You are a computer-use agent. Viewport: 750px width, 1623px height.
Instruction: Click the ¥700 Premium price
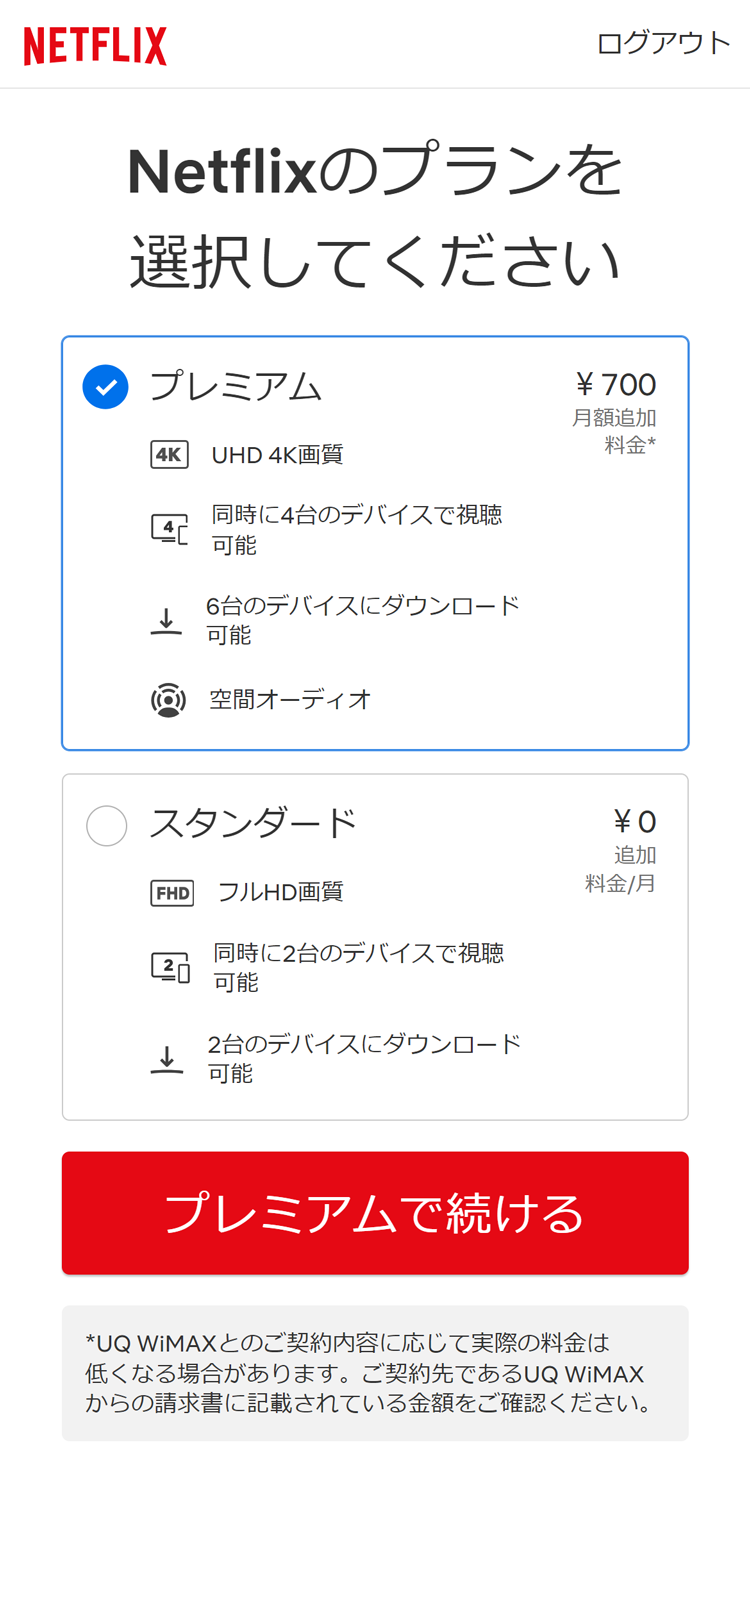(x=615, y=384)
